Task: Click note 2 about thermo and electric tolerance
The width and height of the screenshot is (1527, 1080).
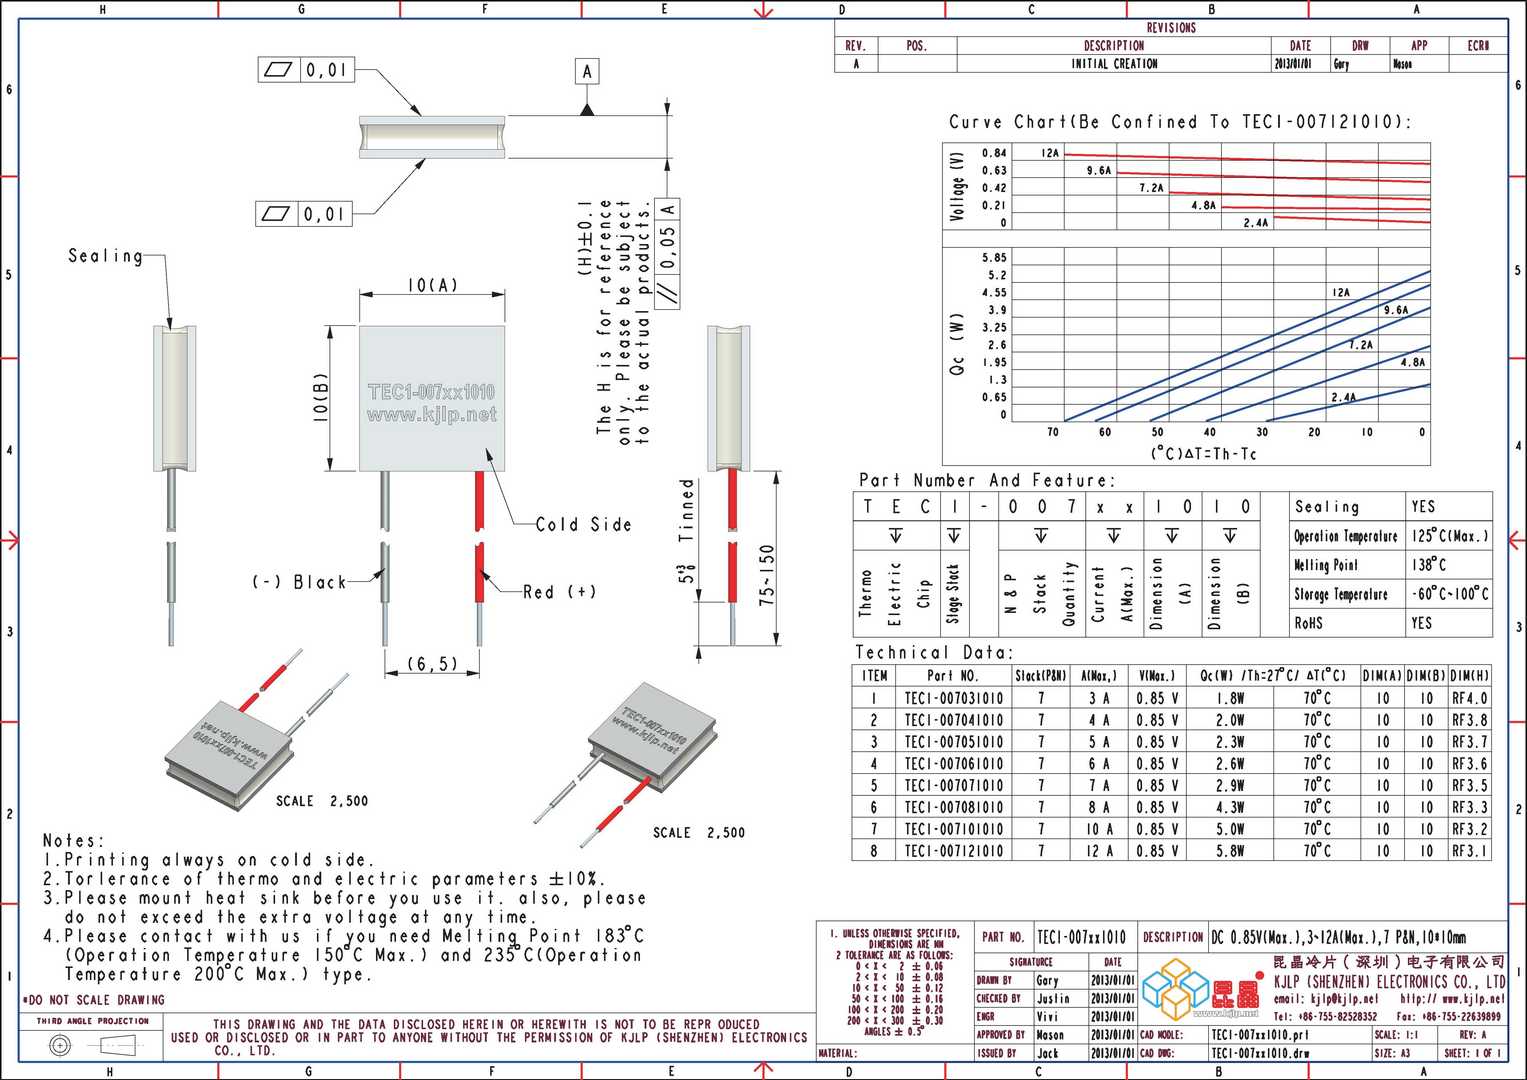Action: 324,879
